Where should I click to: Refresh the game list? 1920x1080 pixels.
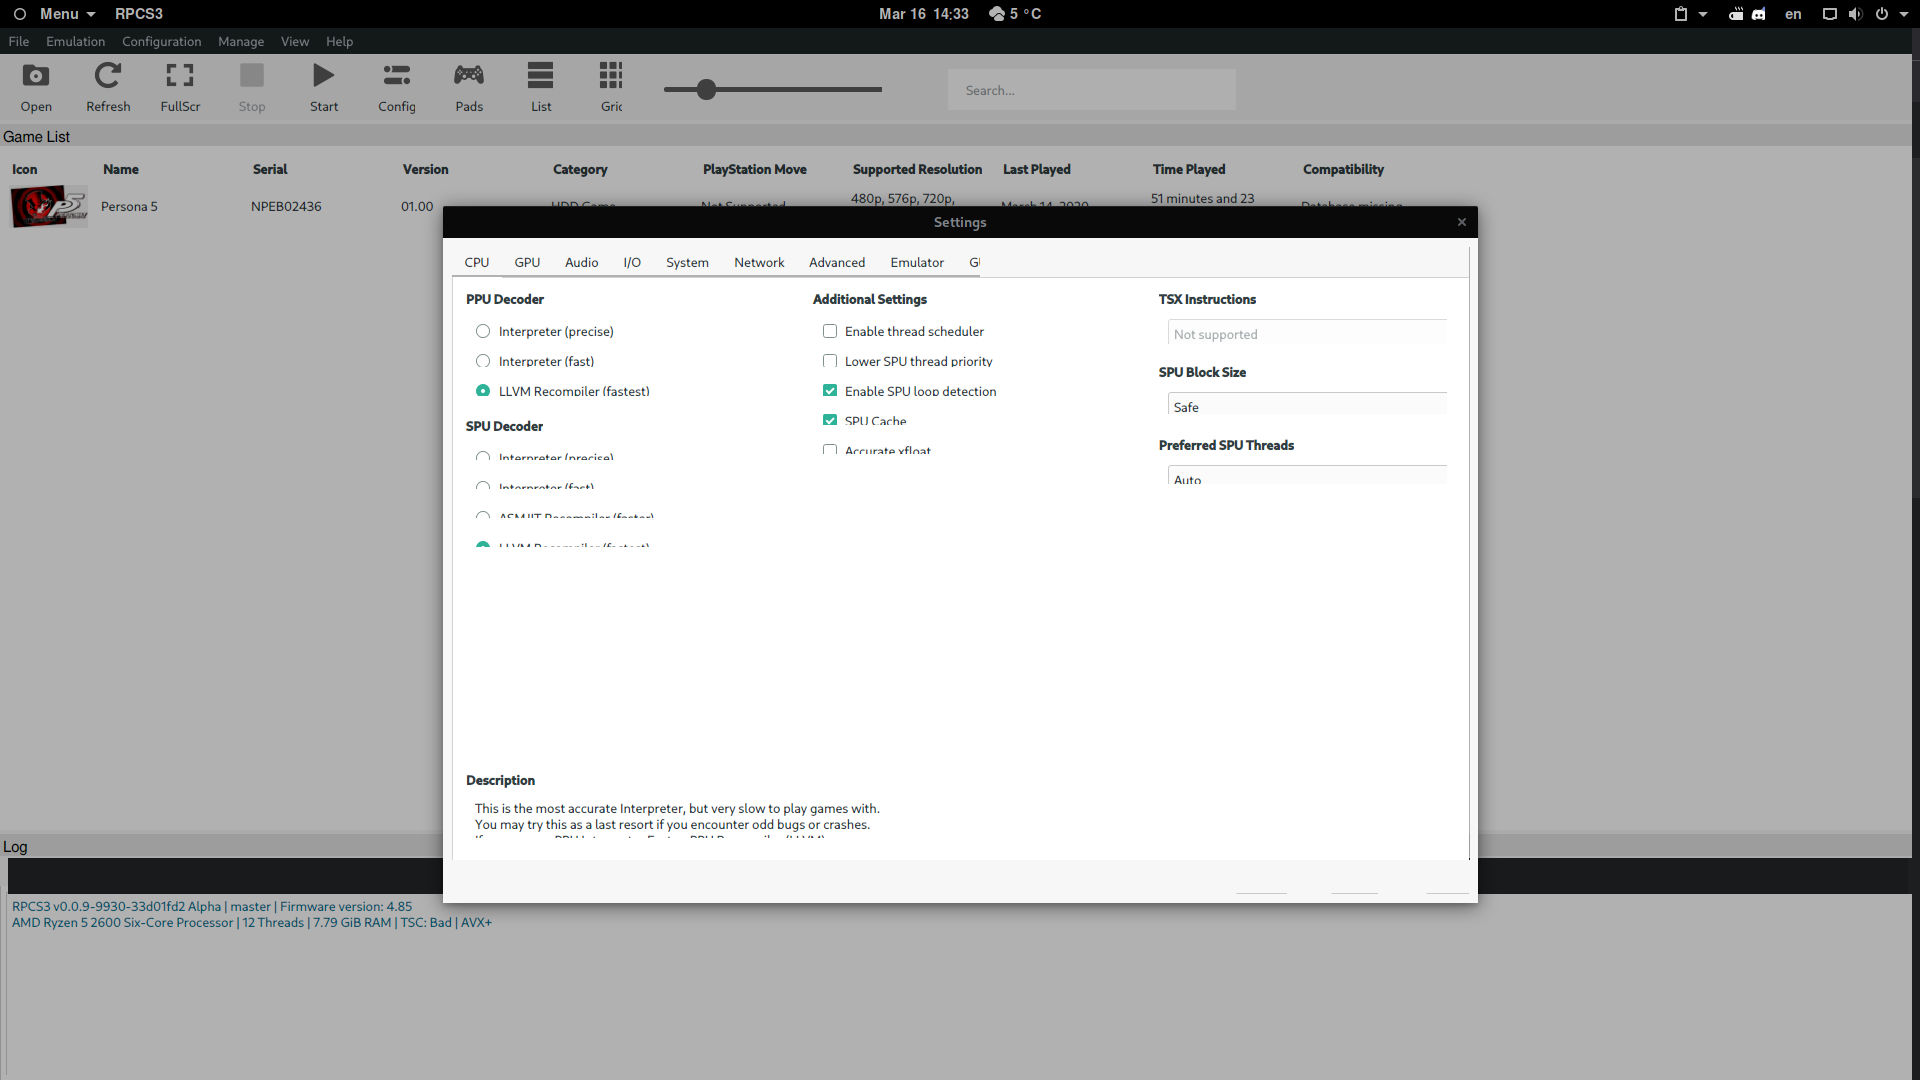[107, 87]
